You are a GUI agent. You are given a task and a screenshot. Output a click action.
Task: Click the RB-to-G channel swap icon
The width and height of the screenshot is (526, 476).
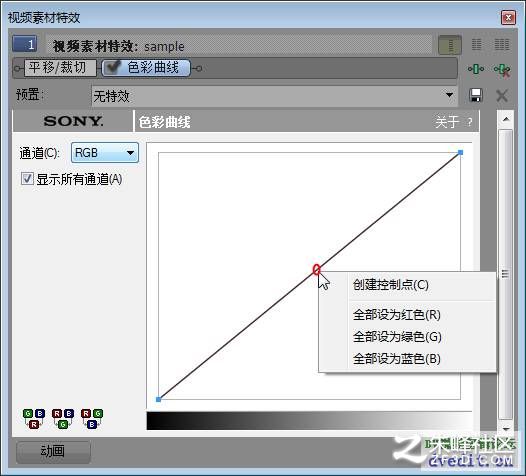[63, 419]
